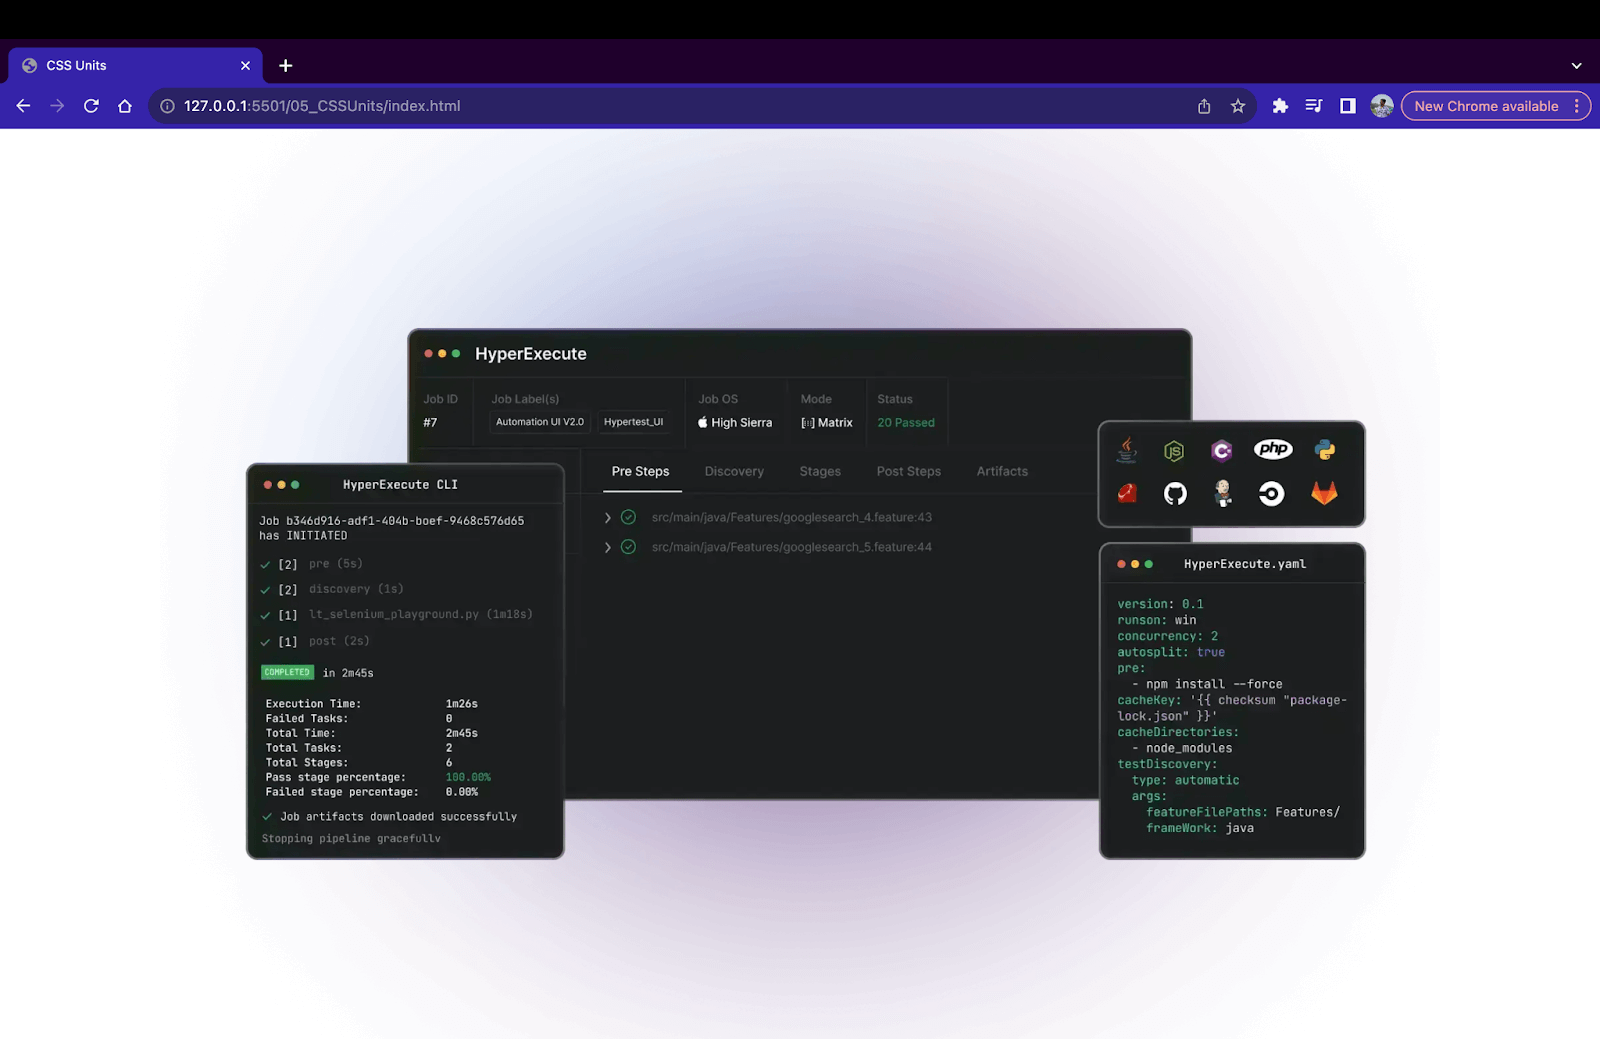The width and height of the screenshot is (1600, 1039).
Task: Click the HyperExecute CLI title
Action: pos(400,485)
